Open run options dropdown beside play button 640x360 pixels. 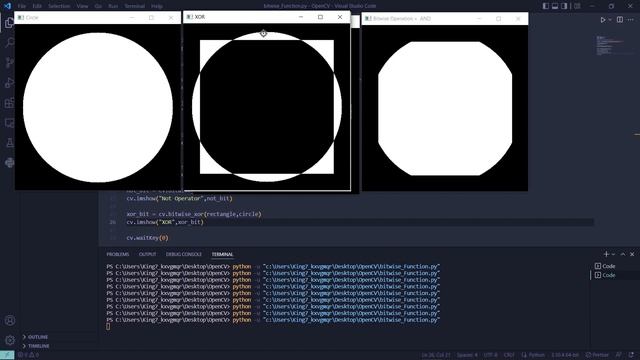click(610, 20)
